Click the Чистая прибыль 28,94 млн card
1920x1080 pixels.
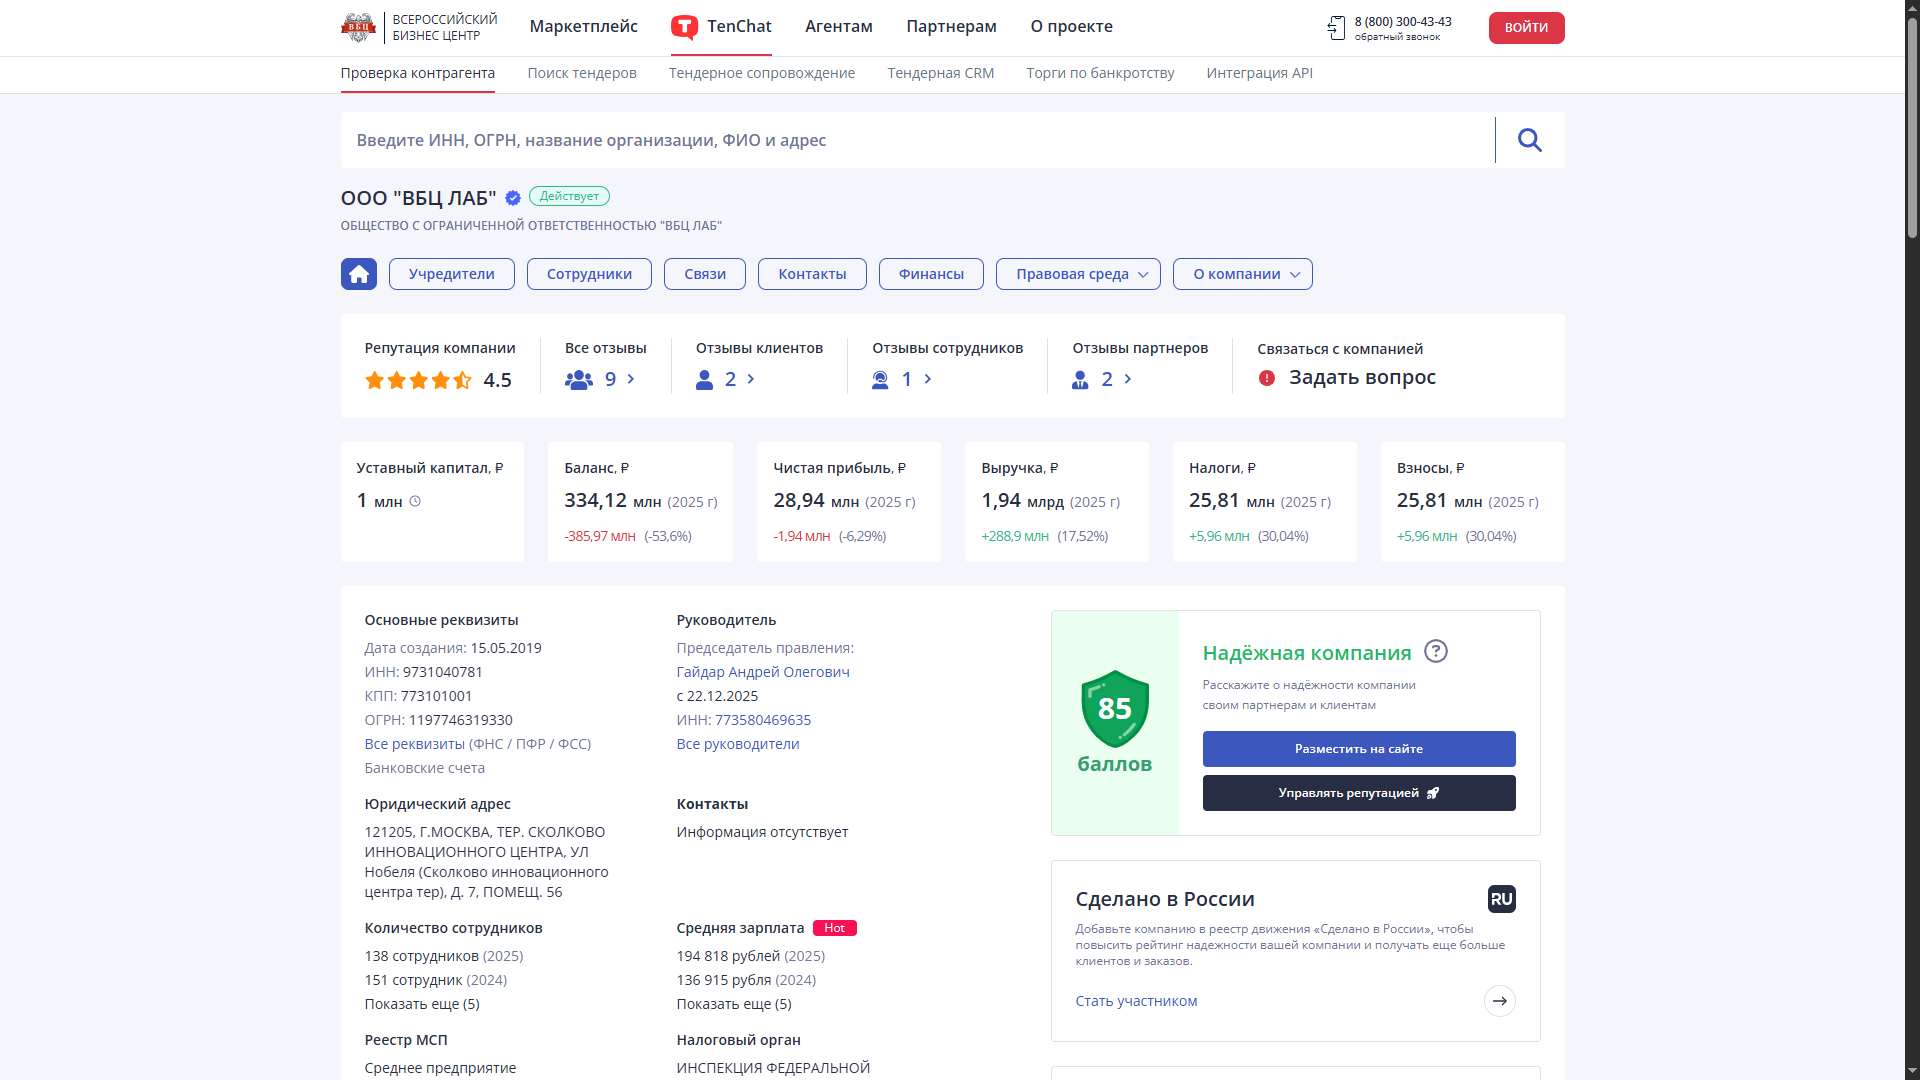(848, 502)
